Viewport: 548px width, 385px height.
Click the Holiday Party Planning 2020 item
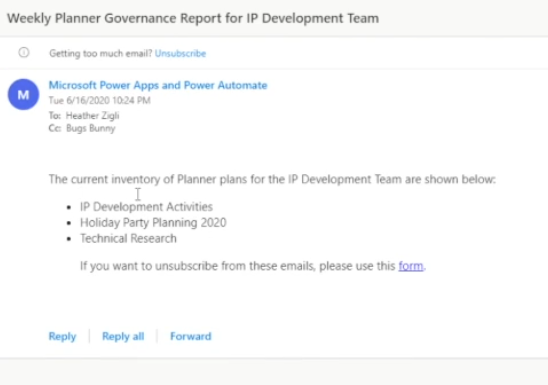pos(153,223)
